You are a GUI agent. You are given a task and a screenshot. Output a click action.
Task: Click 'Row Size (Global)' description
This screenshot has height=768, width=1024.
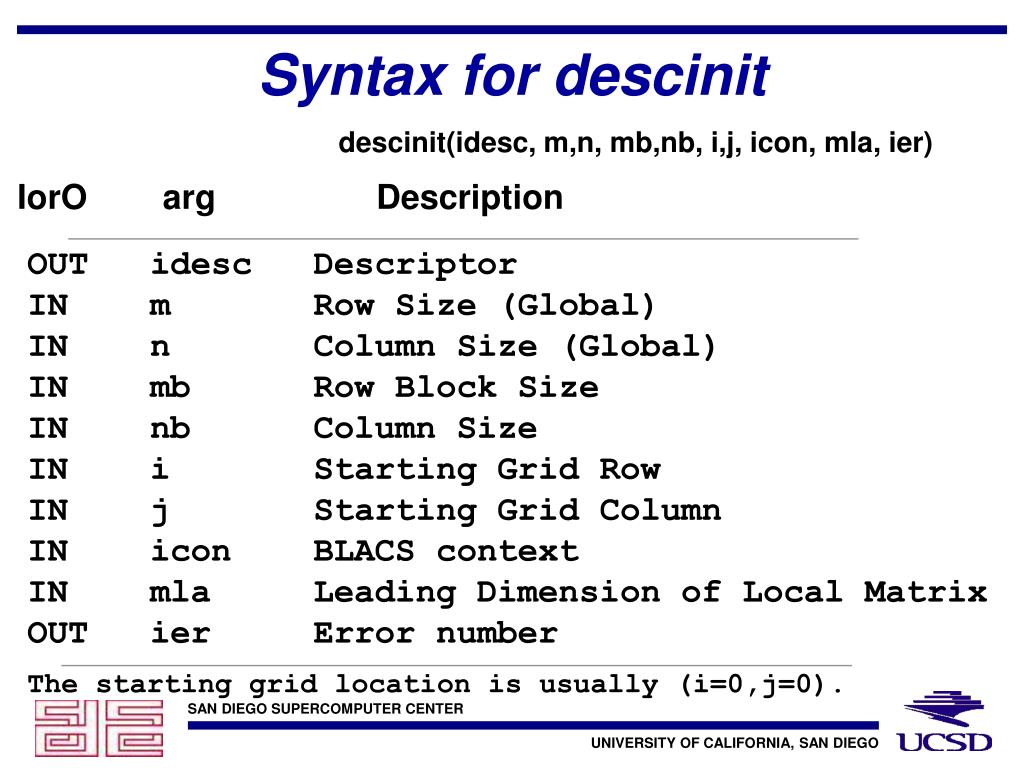coord(484,306)
